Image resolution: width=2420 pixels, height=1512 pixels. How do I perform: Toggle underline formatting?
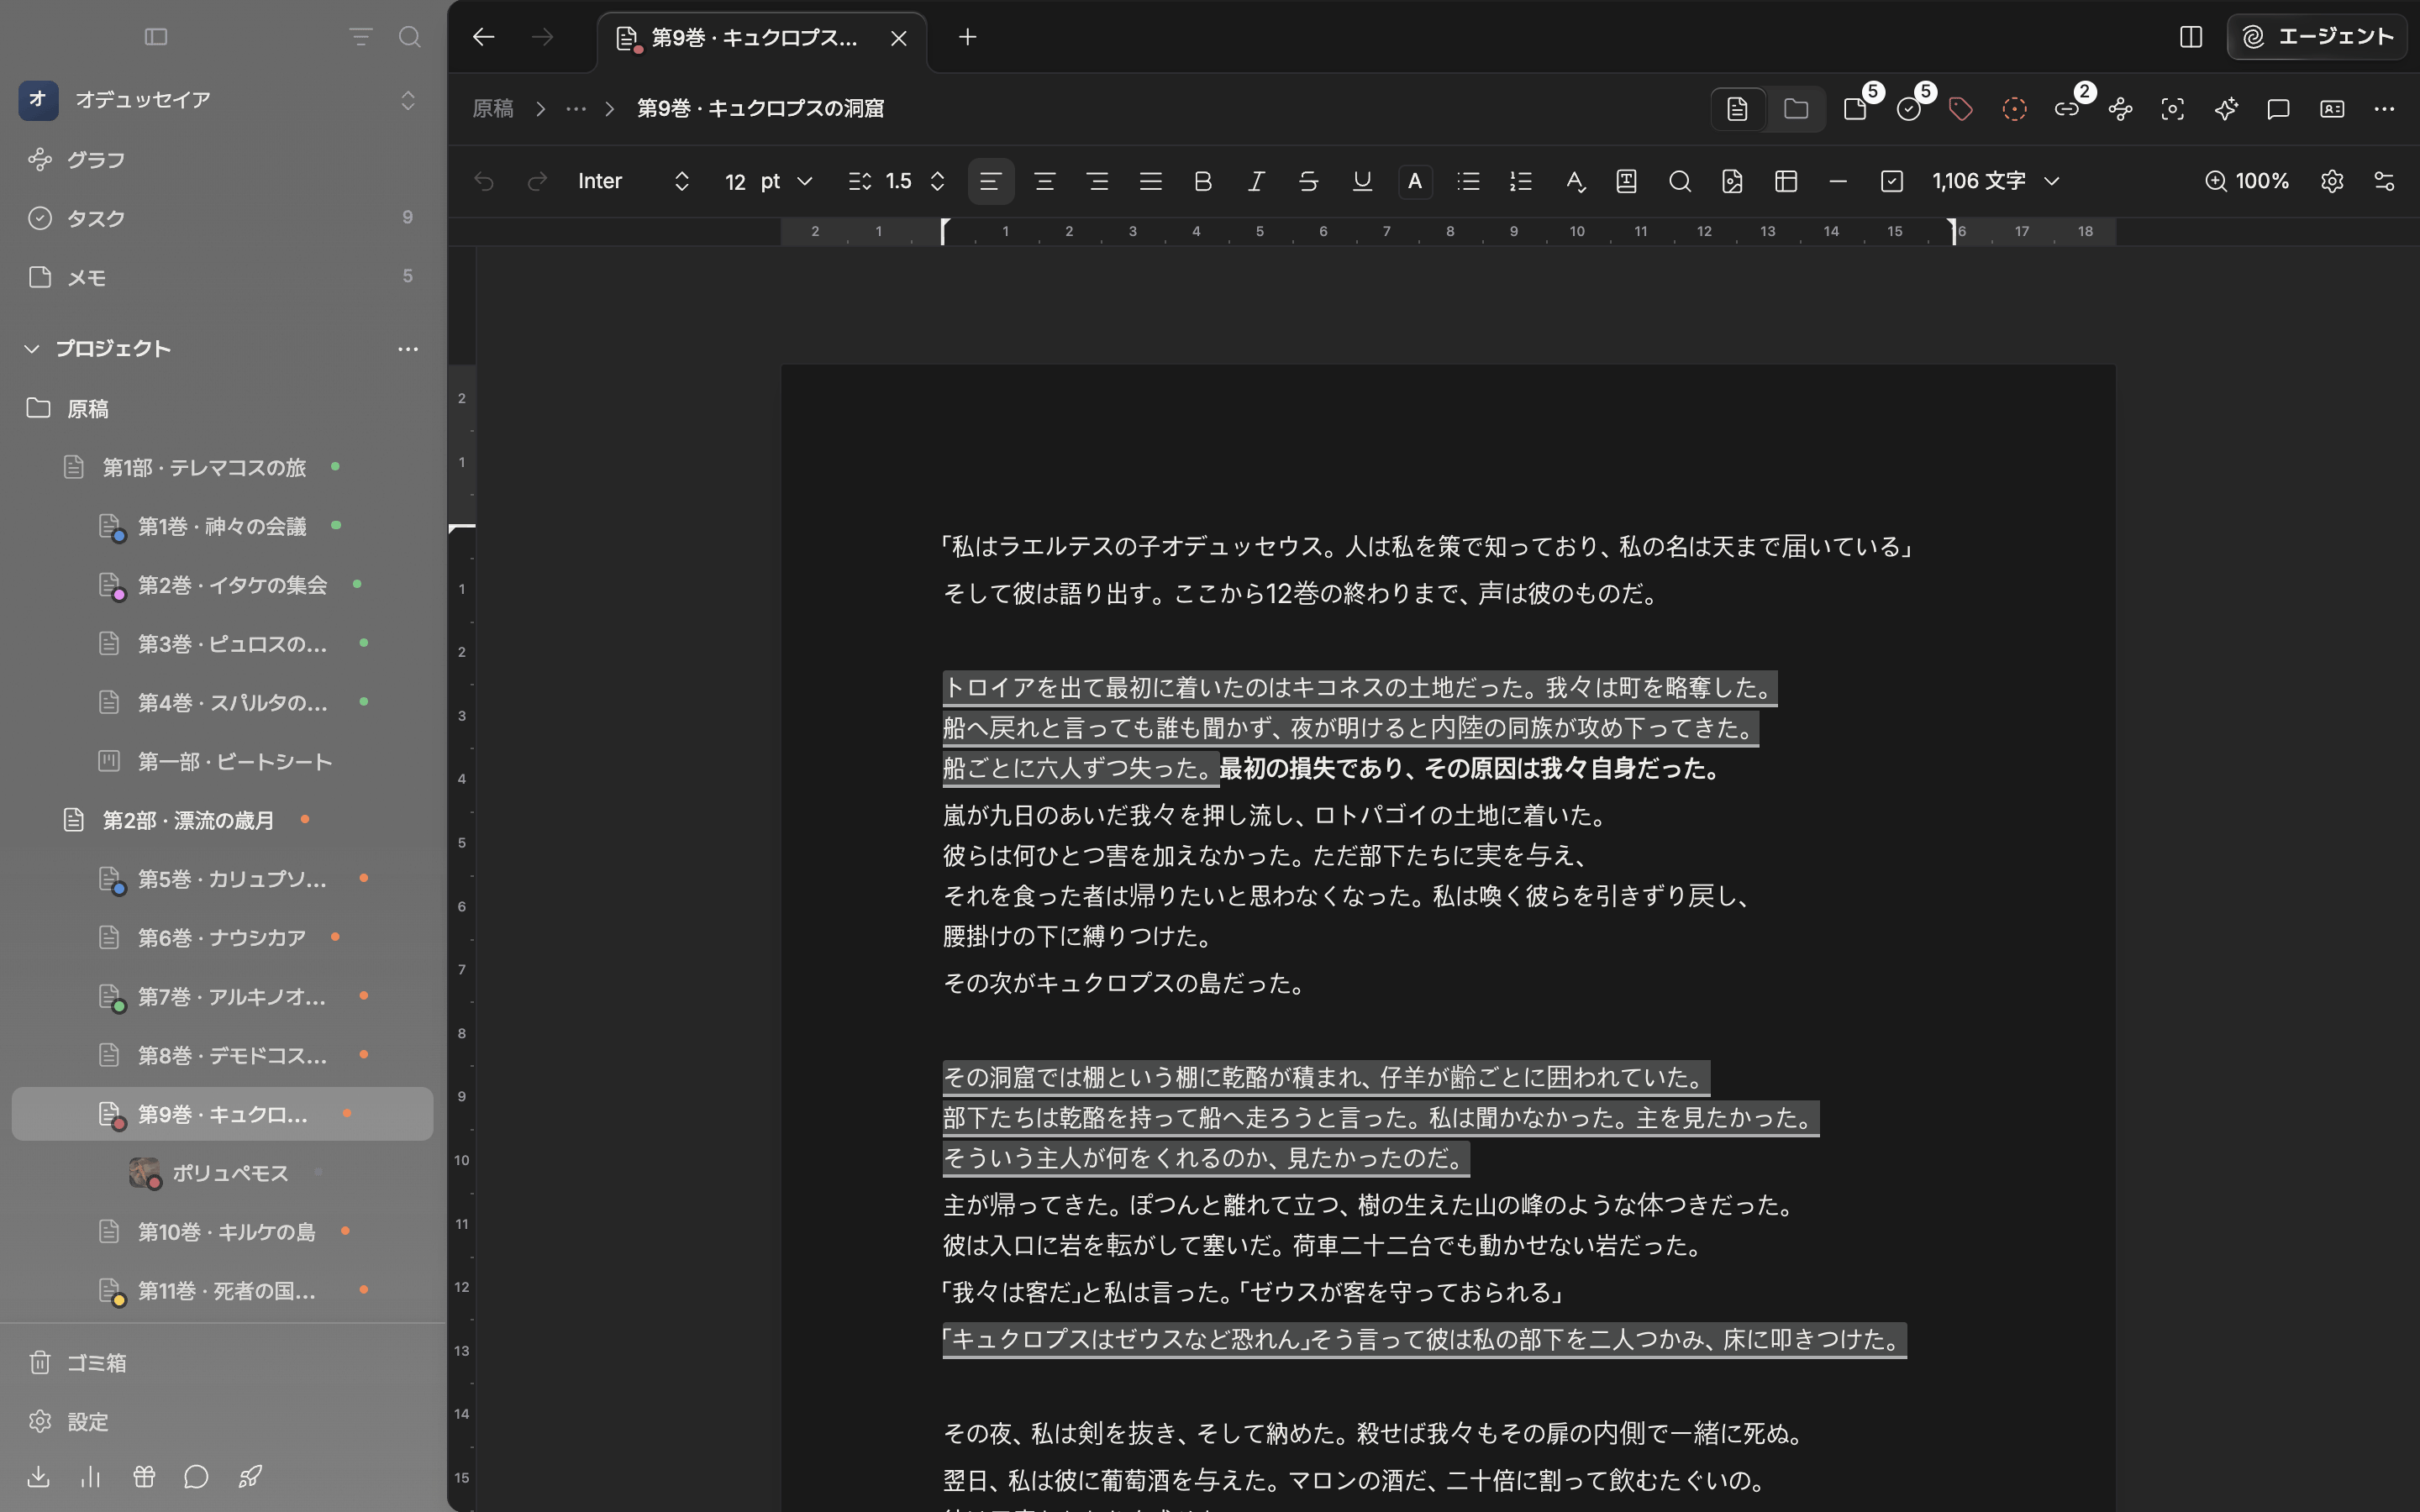coord(1362,181)
